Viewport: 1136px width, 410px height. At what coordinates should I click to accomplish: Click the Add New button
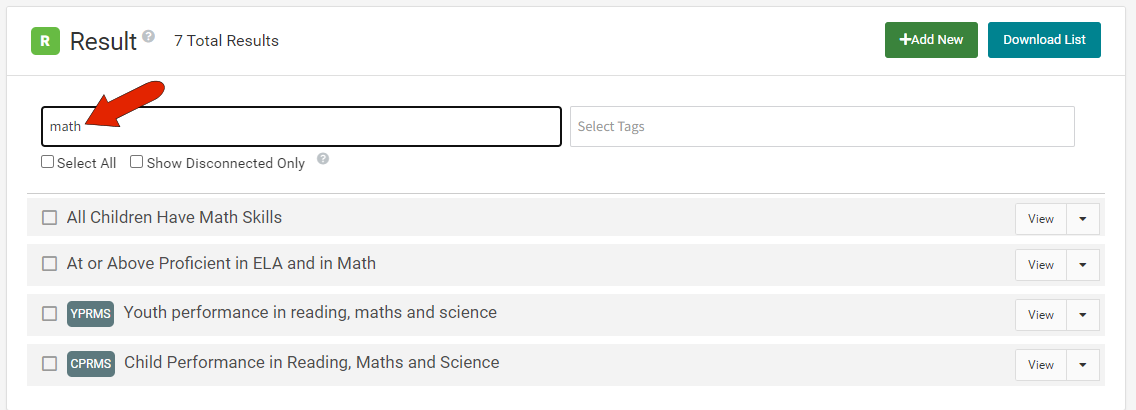point(931,40)
